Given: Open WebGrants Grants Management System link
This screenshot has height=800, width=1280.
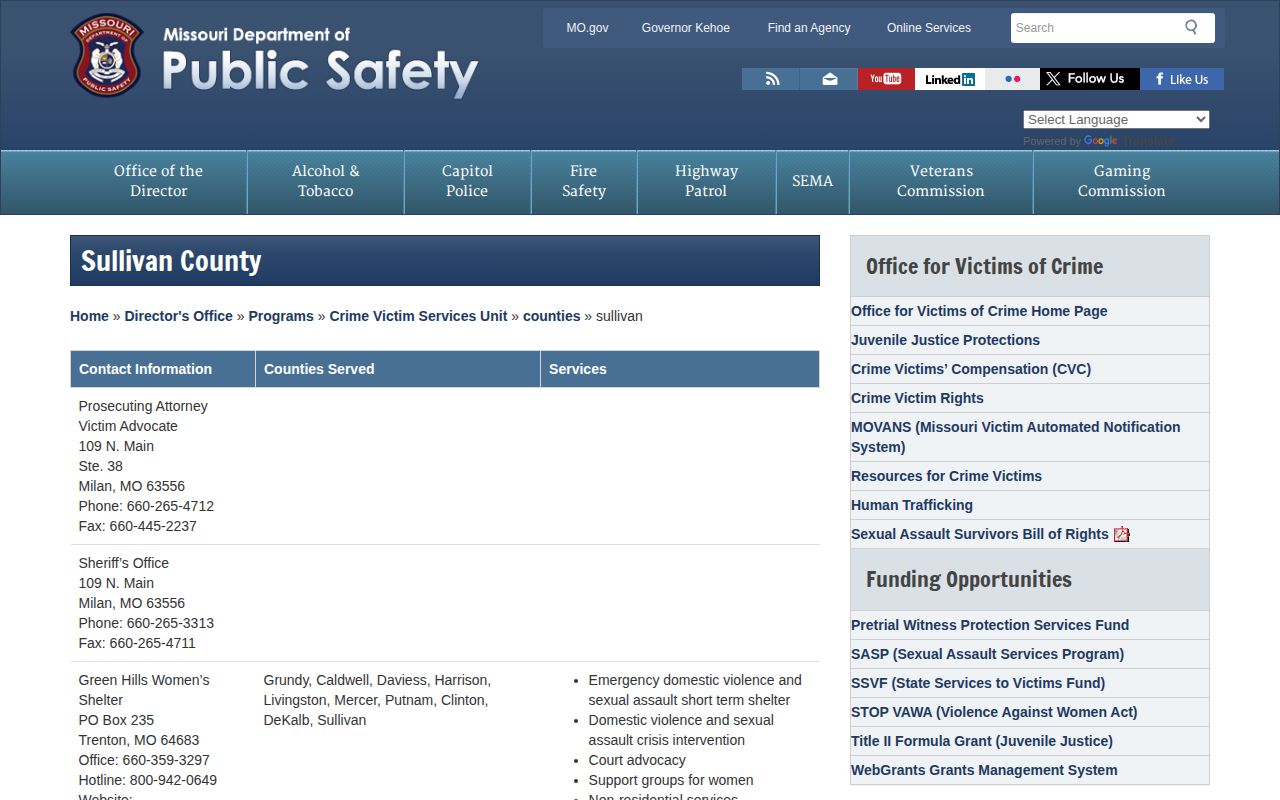Looking at the screenshot, I should 984,770.
